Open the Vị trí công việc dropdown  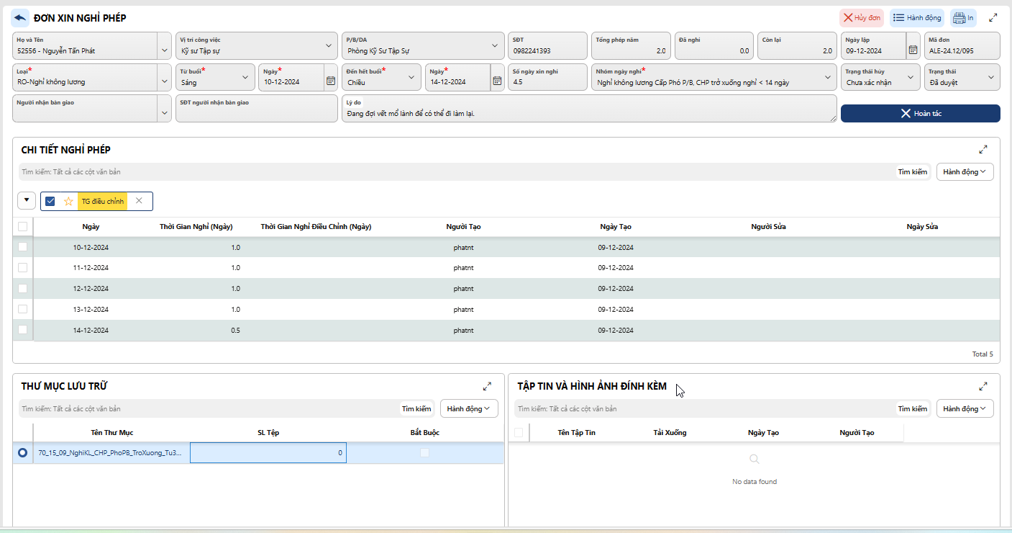329,46
